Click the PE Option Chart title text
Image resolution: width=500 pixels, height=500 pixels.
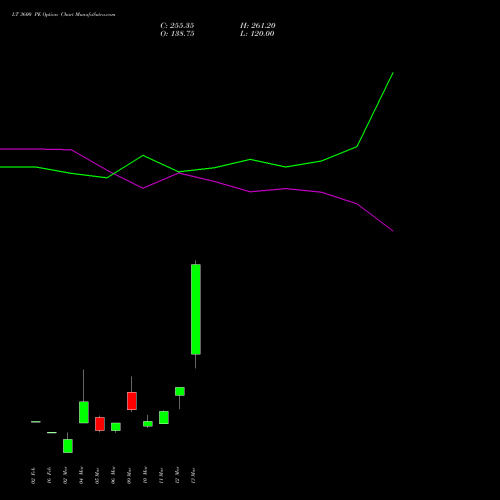pos(63,14)
